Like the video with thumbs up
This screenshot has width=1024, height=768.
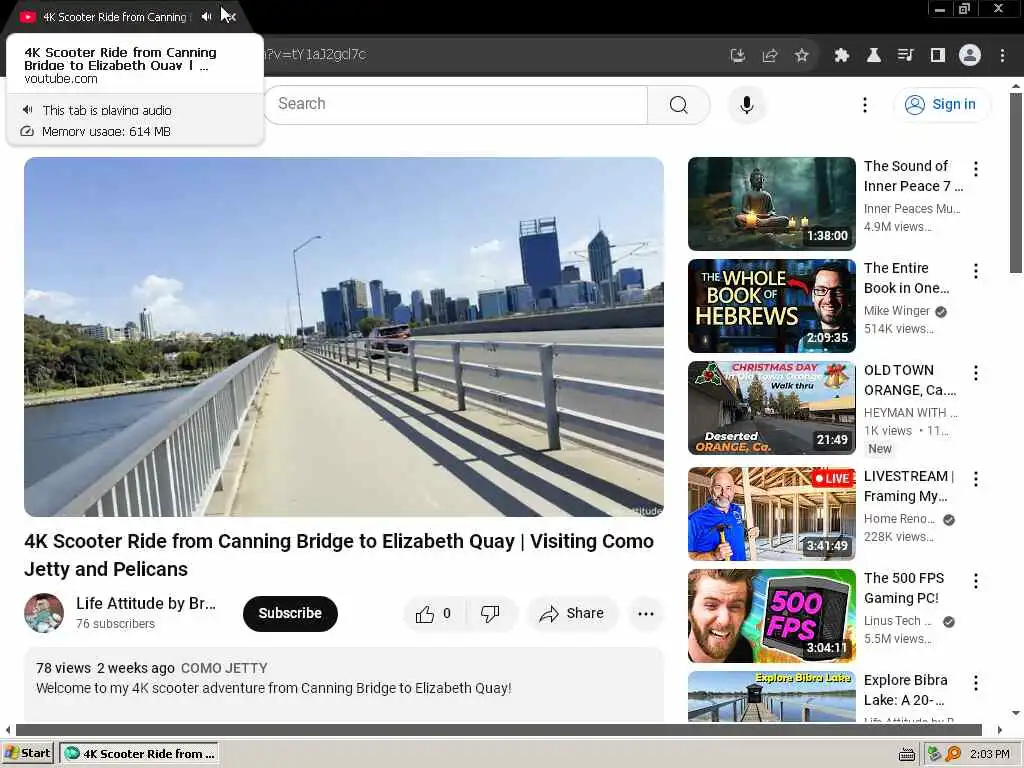pyautogui.click(x=434, y=613)
